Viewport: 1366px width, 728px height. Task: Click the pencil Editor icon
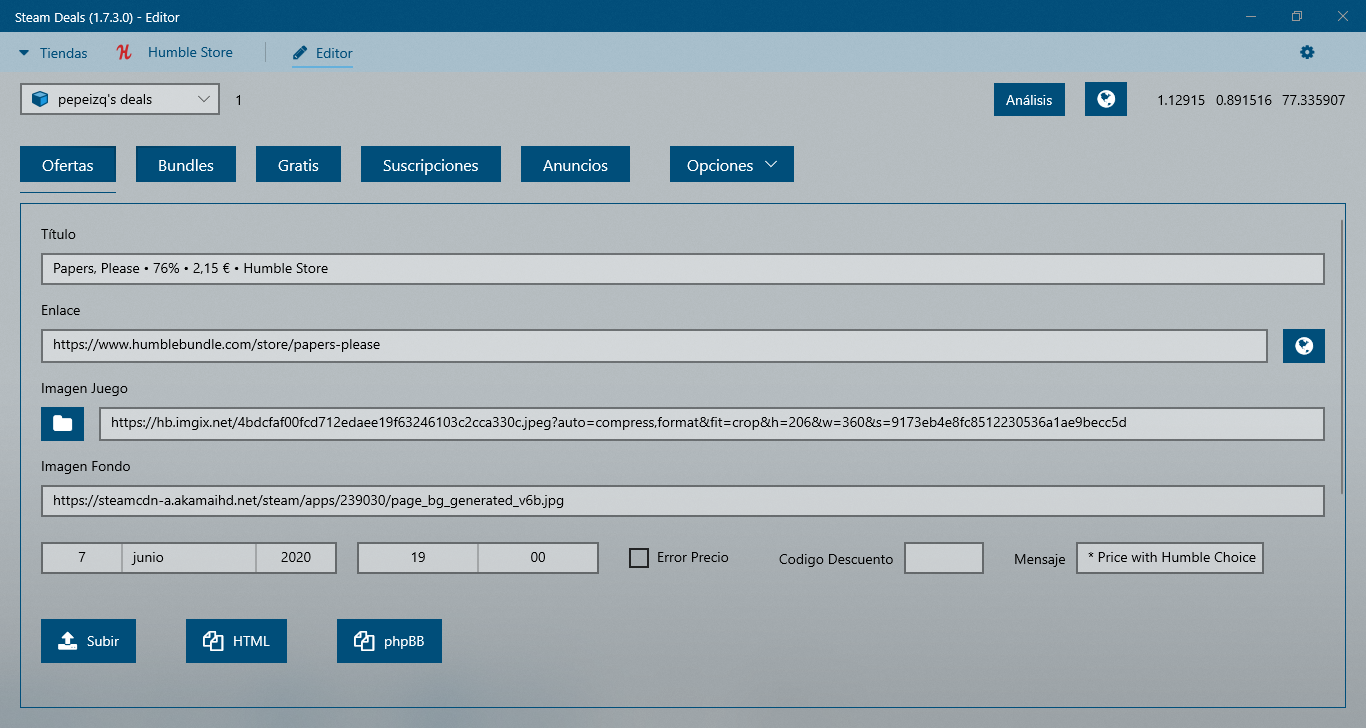click(300, 53)
